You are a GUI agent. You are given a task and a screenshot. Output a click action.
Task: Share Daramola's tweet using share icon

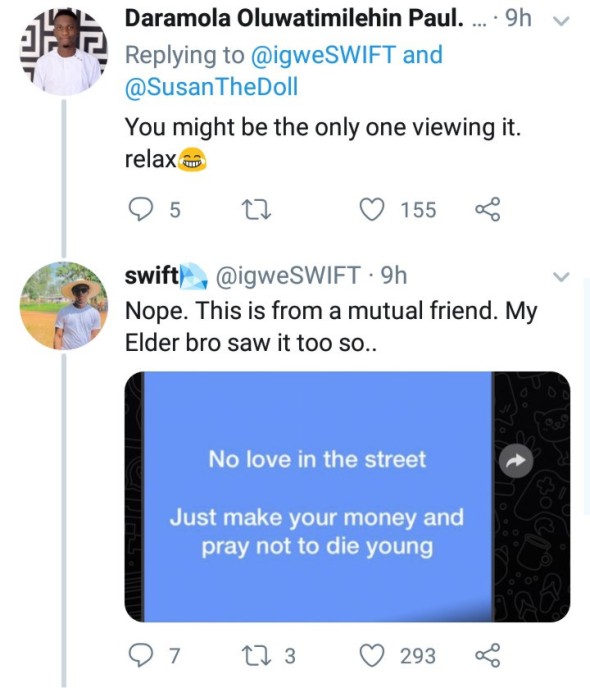click(488, 209)
